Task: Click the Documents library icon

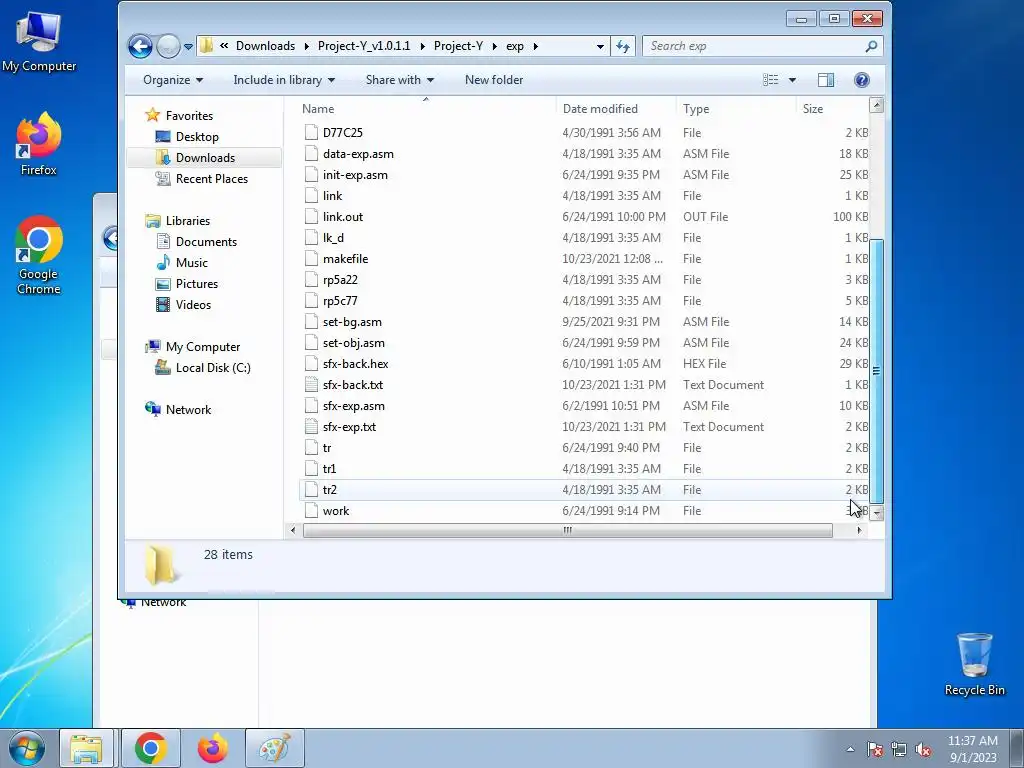Action: [x=163, y=242]
